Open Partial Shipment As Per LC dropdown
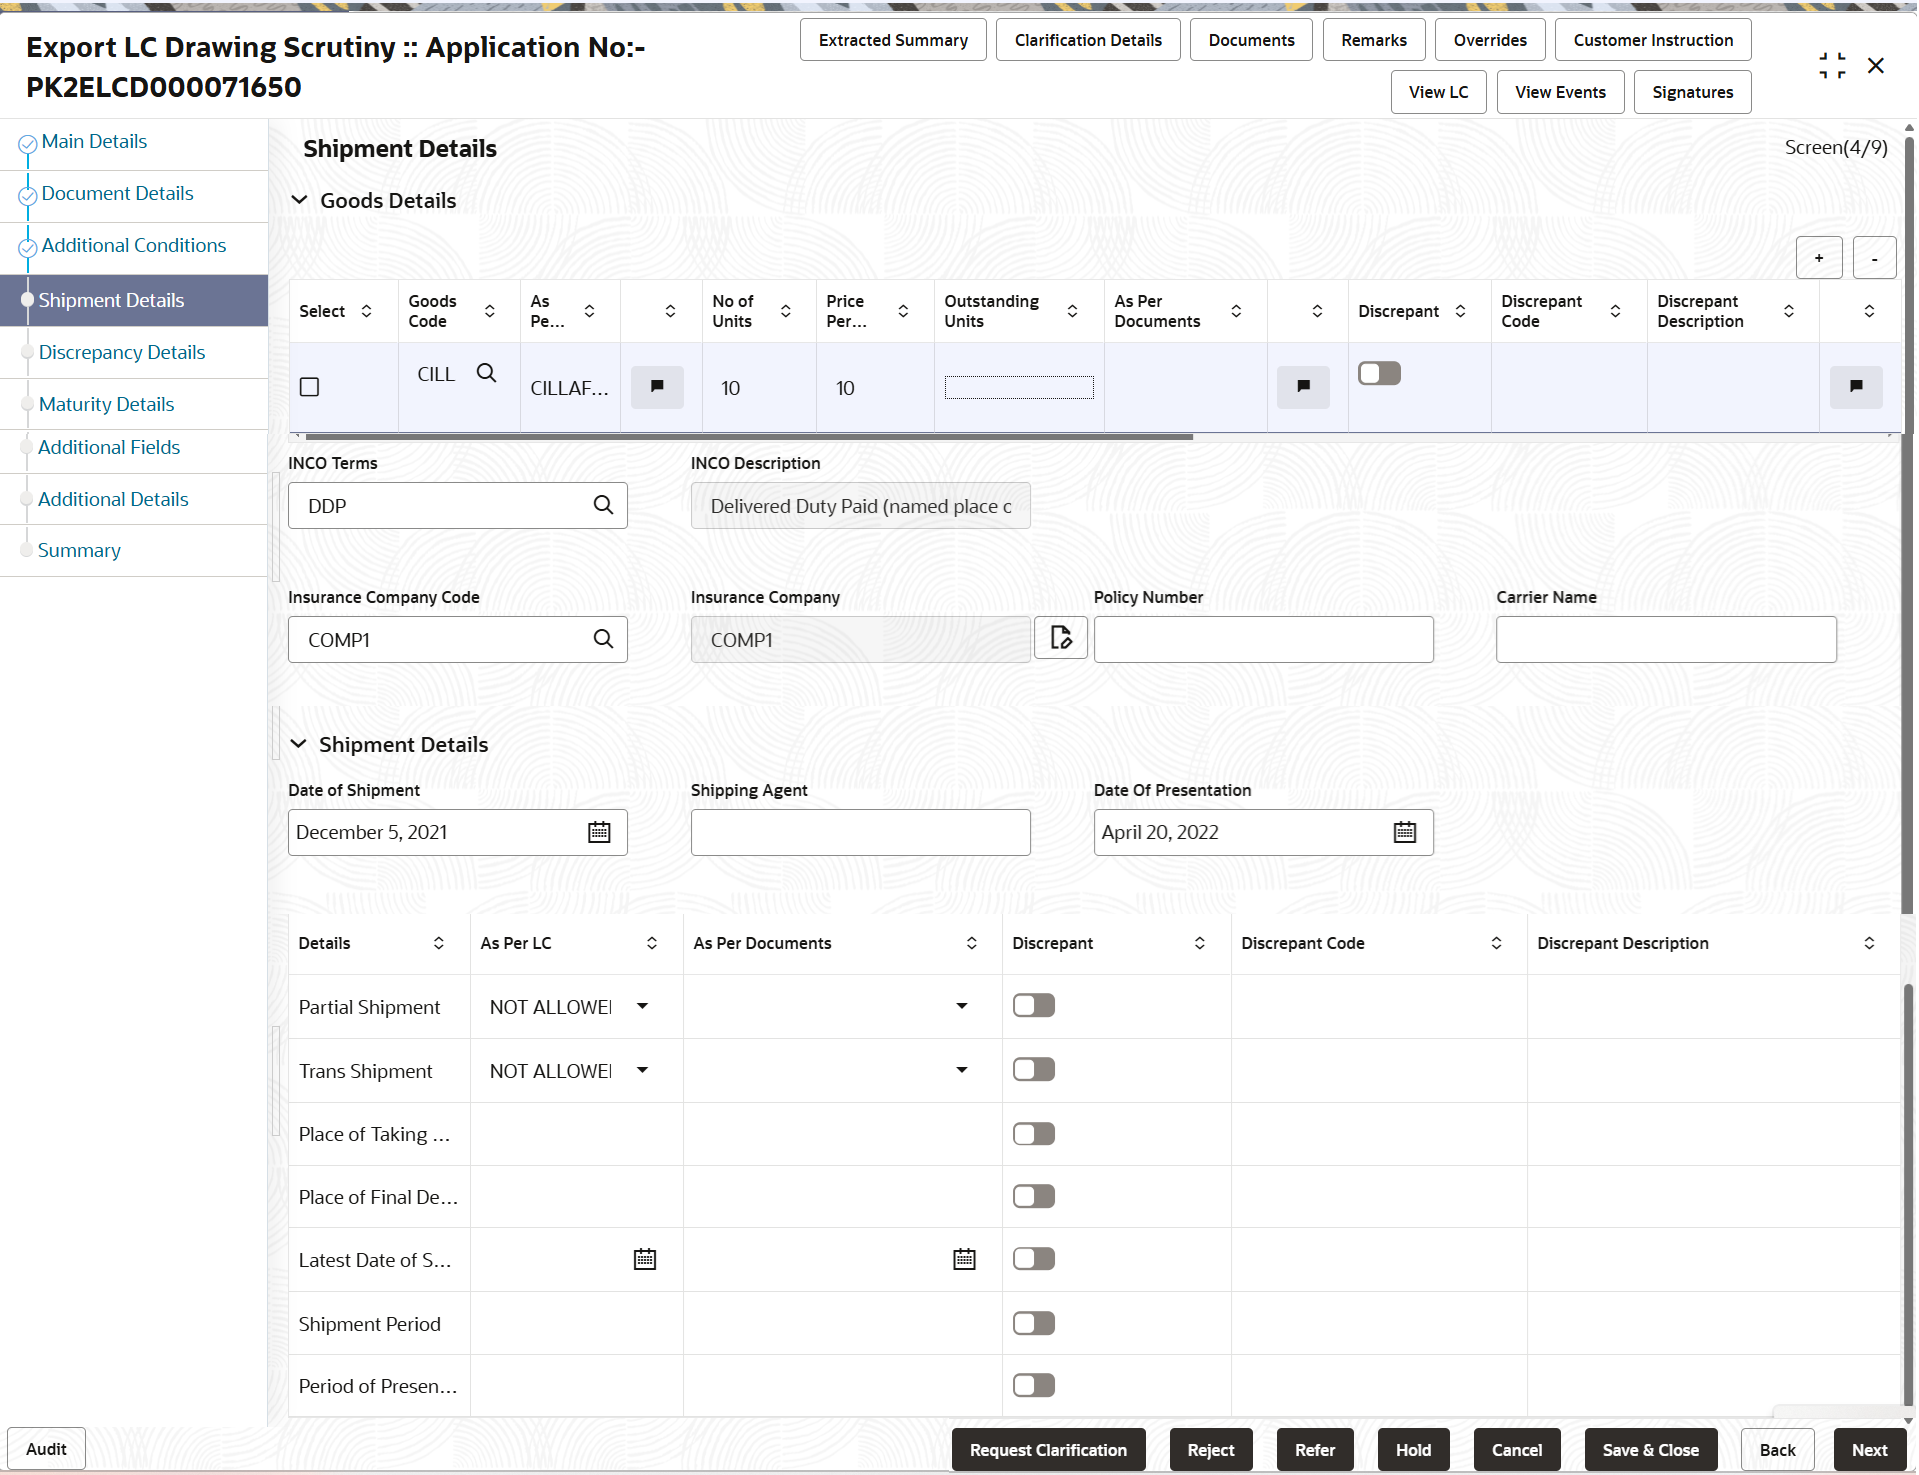The width and height of the screenshot is (1919, 1475). (x=643, y=1006)
